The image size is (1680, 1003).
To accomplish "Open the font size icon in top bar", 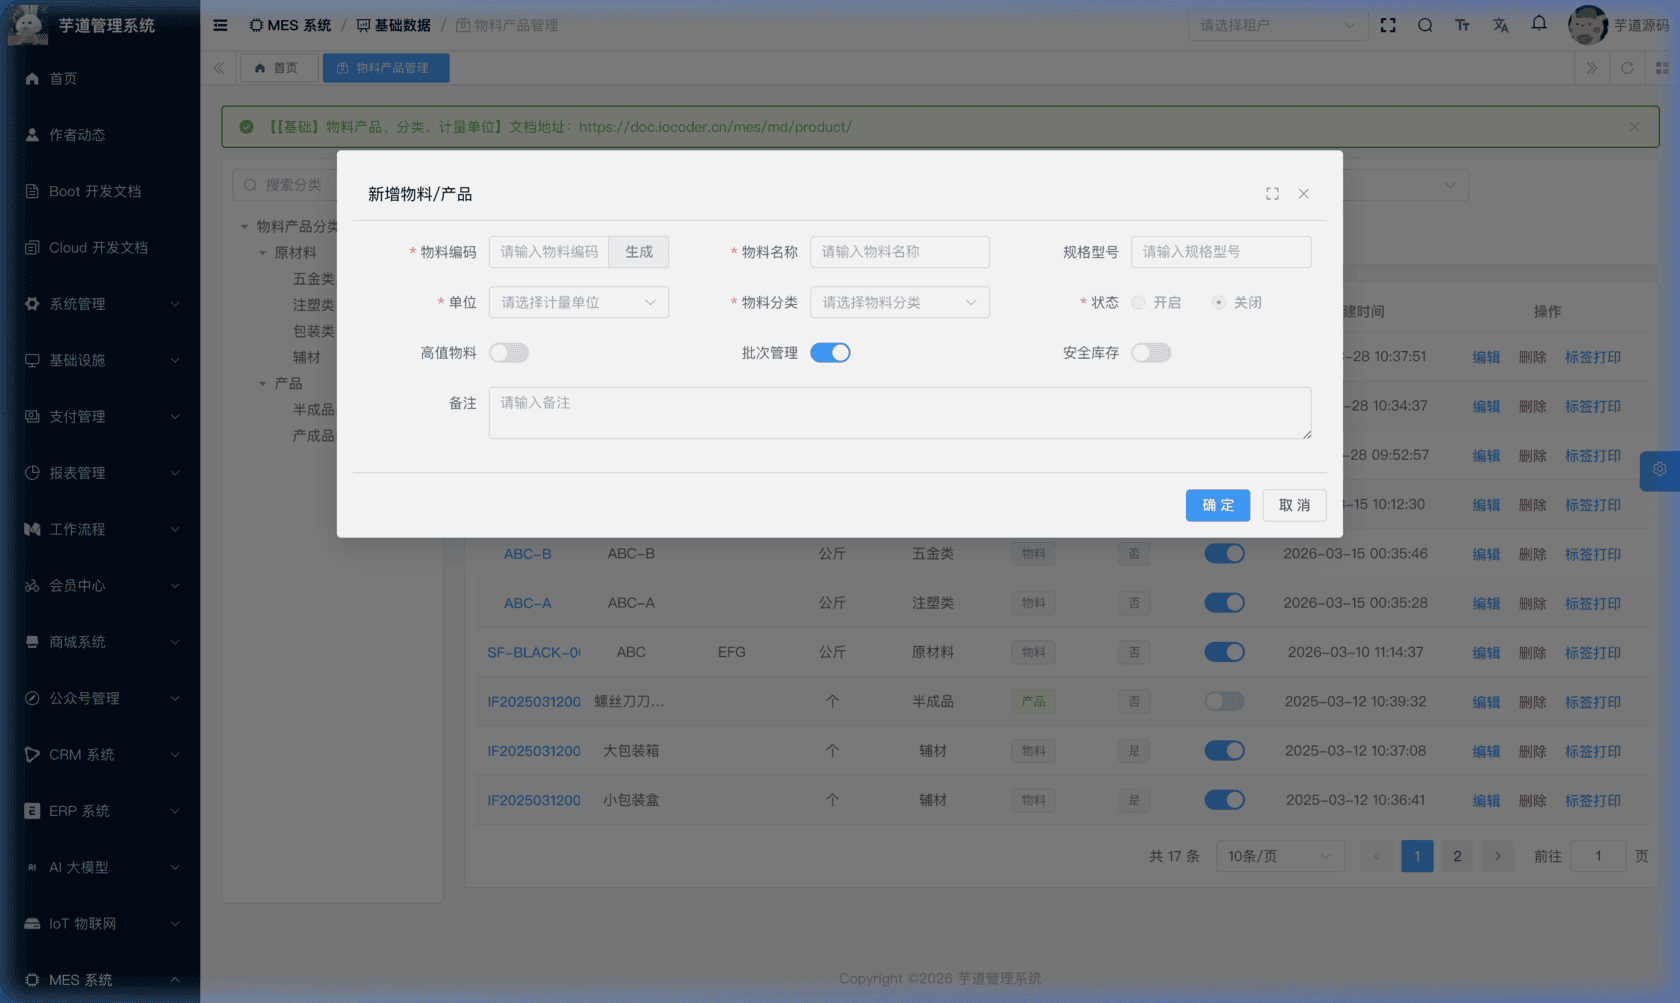I will click(x=1462, y=25).
